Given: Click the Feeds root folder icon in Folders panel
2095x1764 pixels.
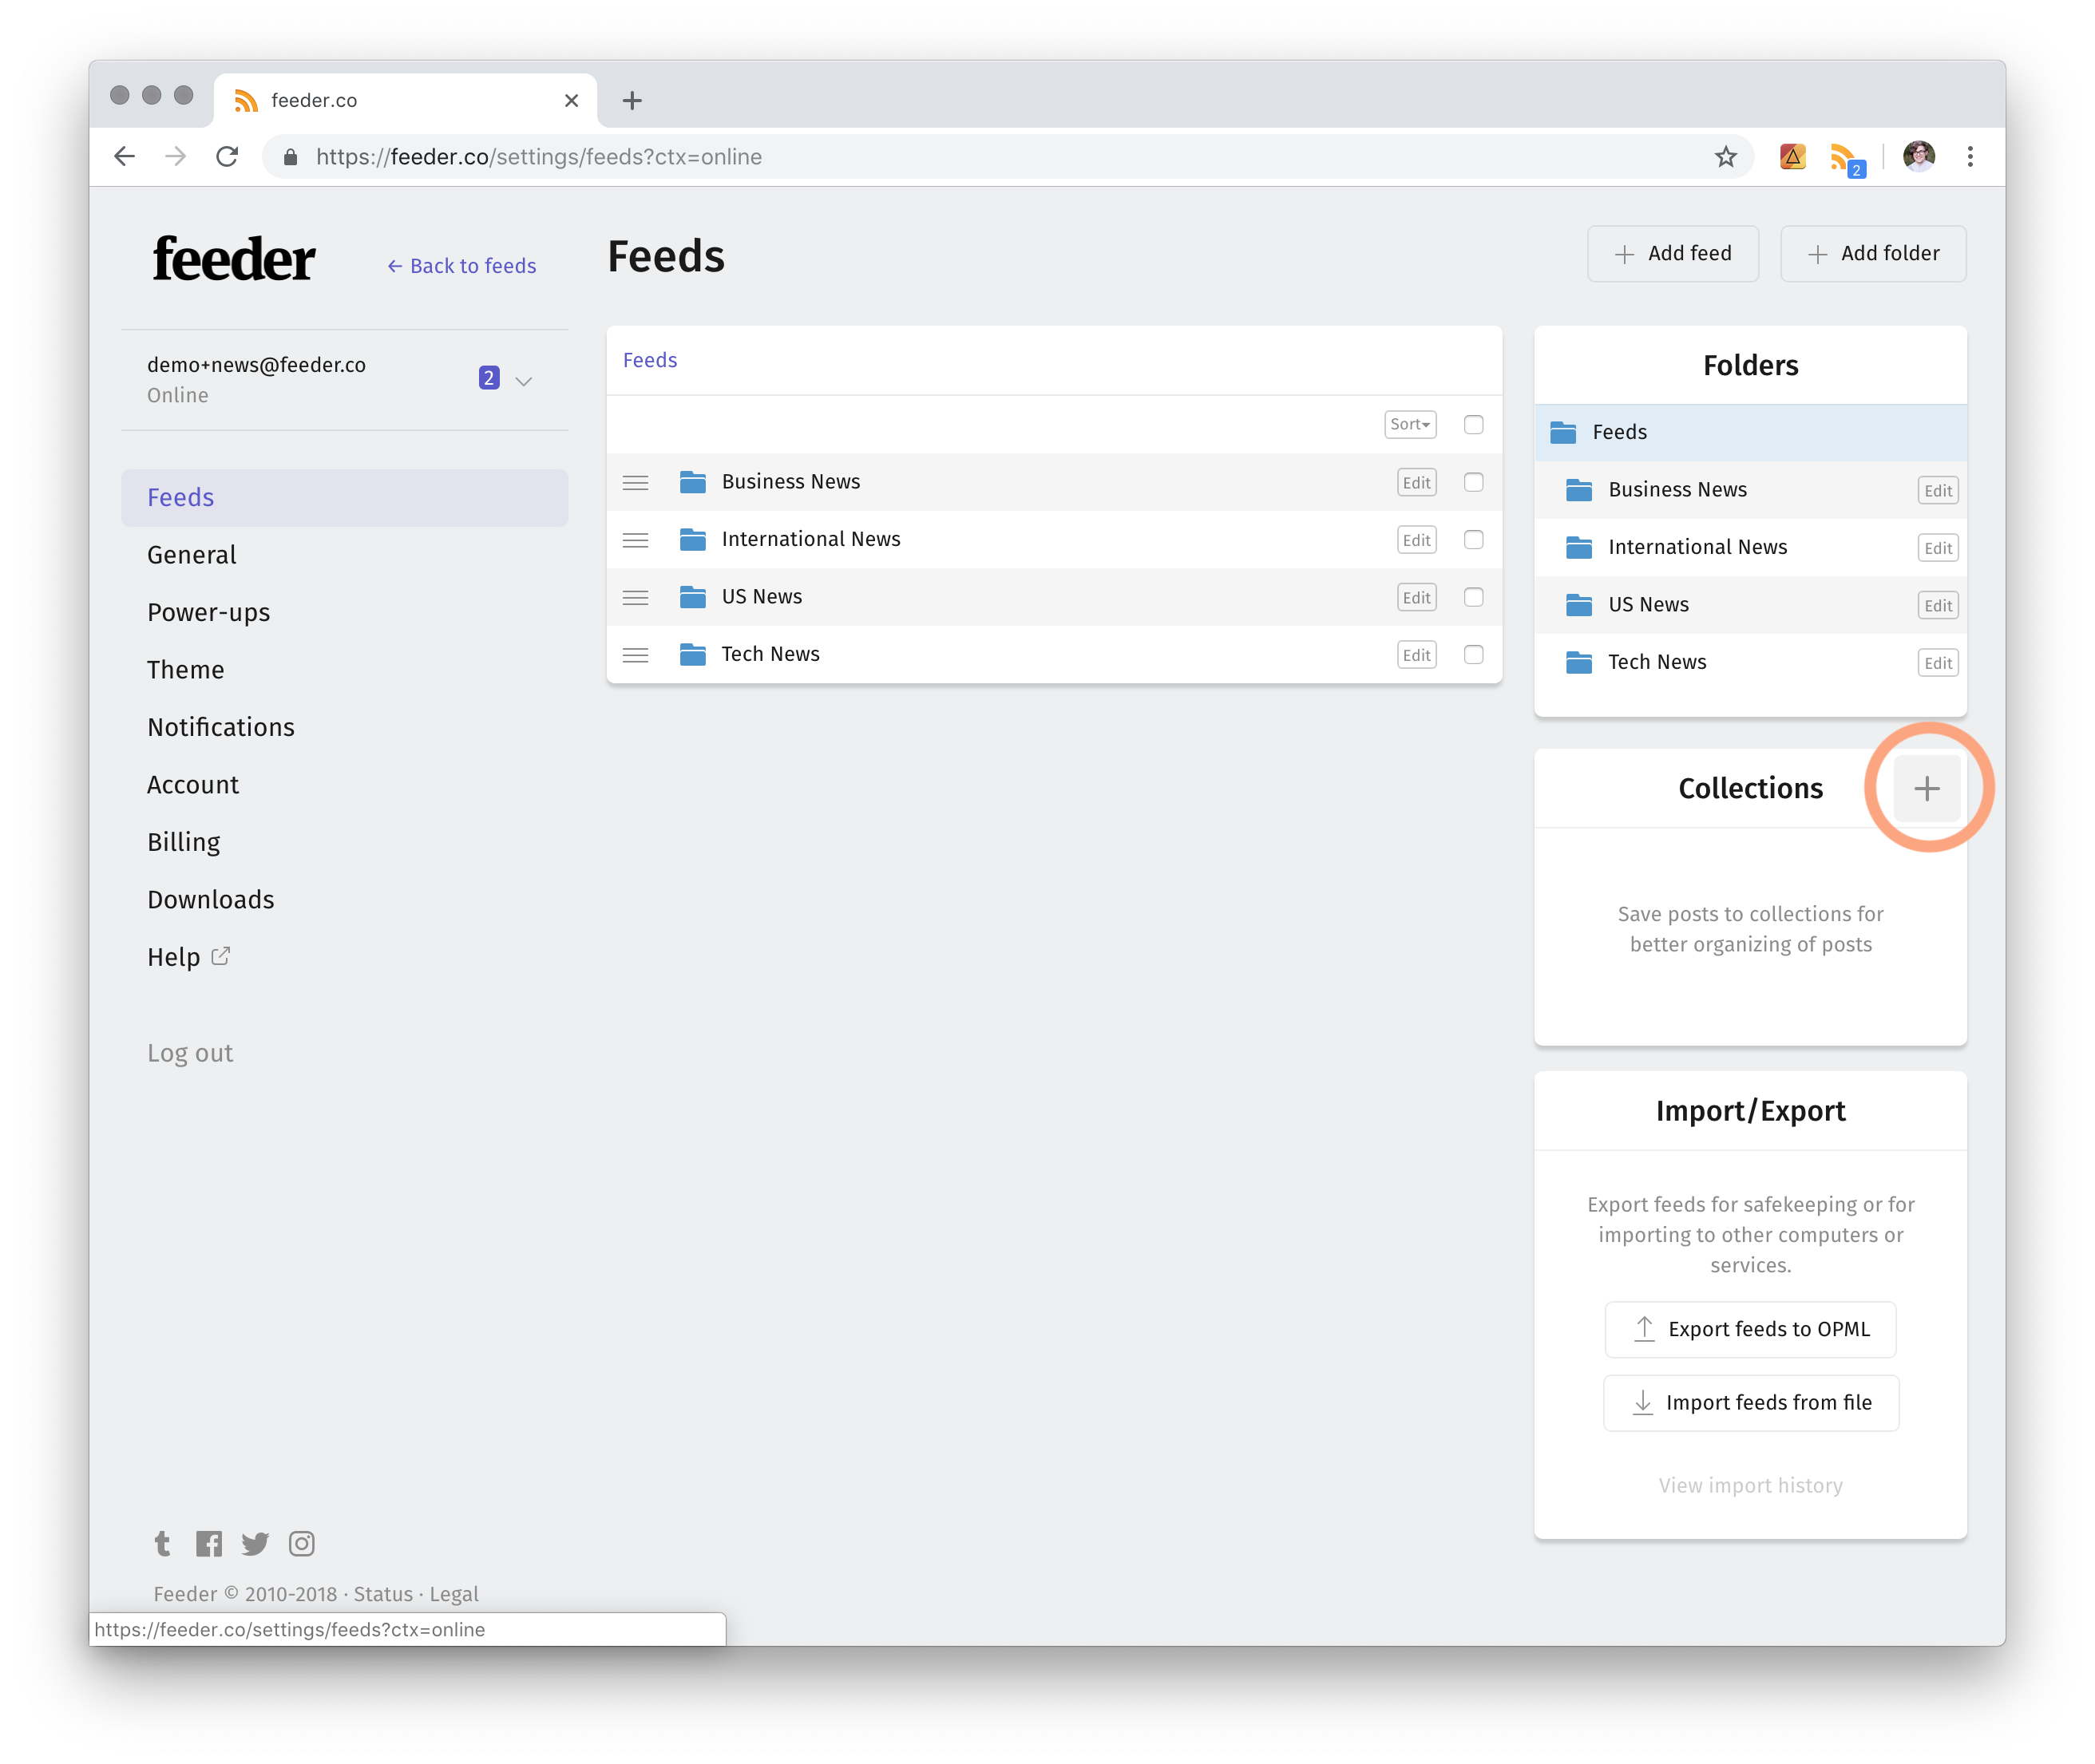Looking at the screenshot, I should [1562, 432].
